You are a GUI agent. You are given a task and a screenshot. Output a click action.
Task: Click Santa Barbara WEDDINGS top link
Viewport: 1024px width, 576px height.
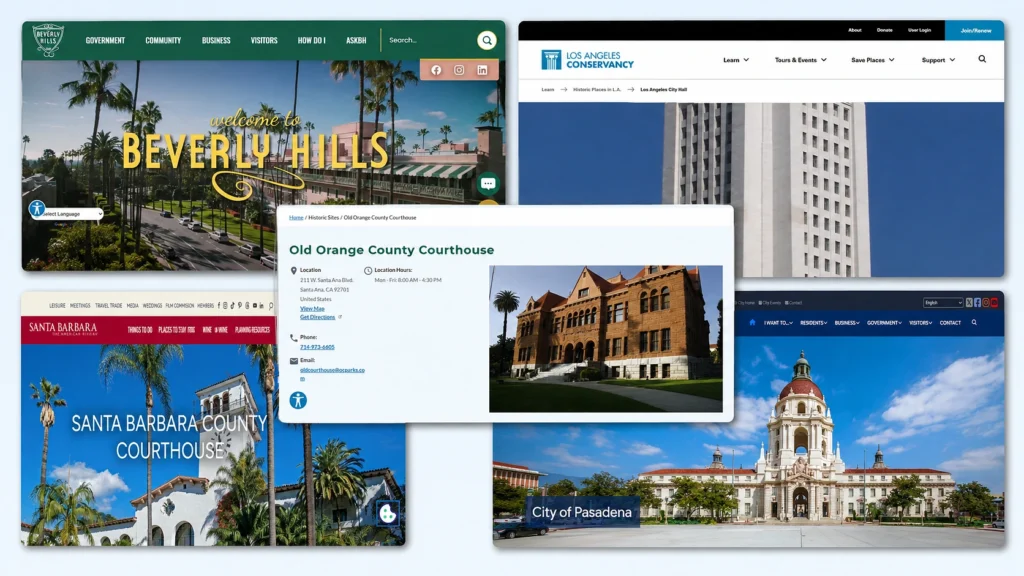click(x=152, y=306)
